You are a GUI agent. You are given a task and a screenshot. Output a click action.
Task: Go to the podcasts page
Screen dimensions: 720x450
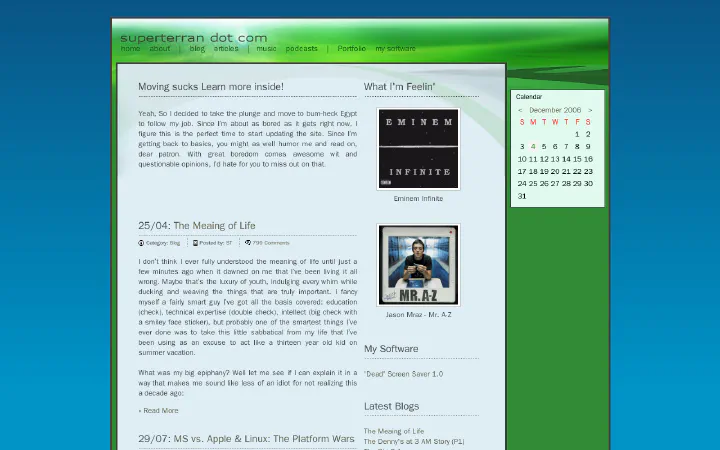coord(302,48)
